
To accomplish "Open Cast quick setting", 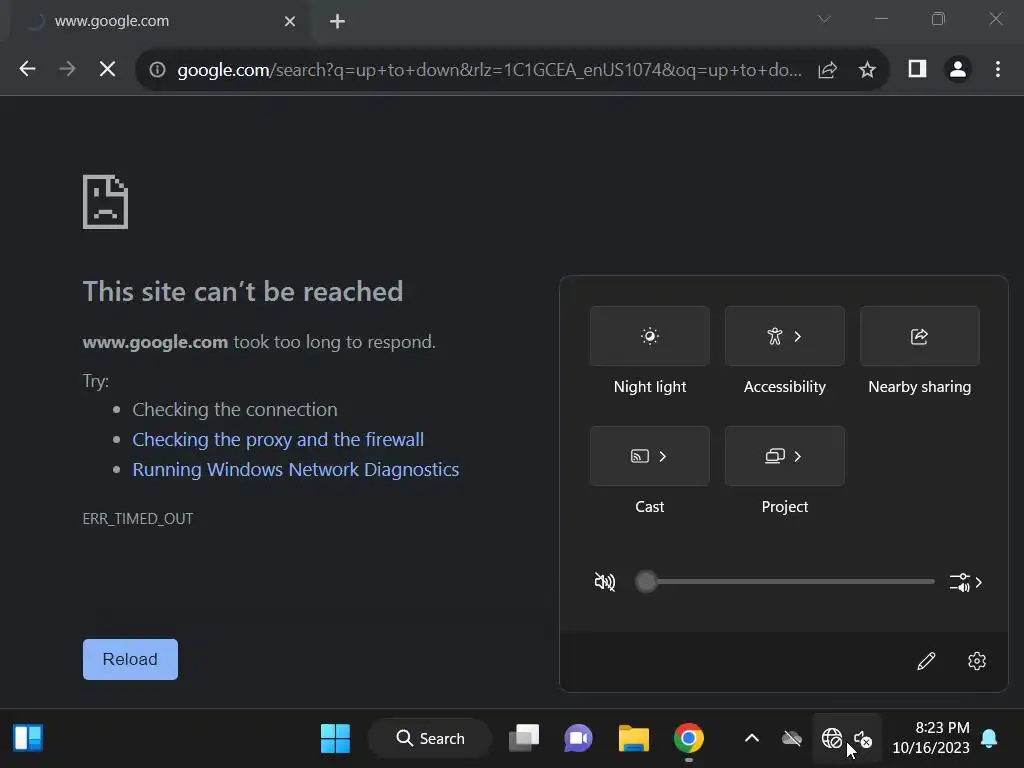I will point(649,456).
